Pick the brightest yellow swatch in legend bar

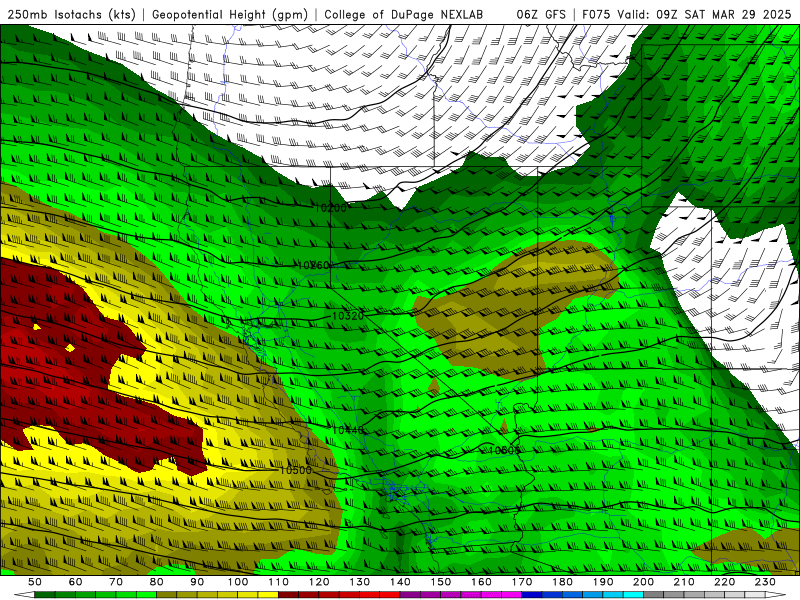click(268, 594)
